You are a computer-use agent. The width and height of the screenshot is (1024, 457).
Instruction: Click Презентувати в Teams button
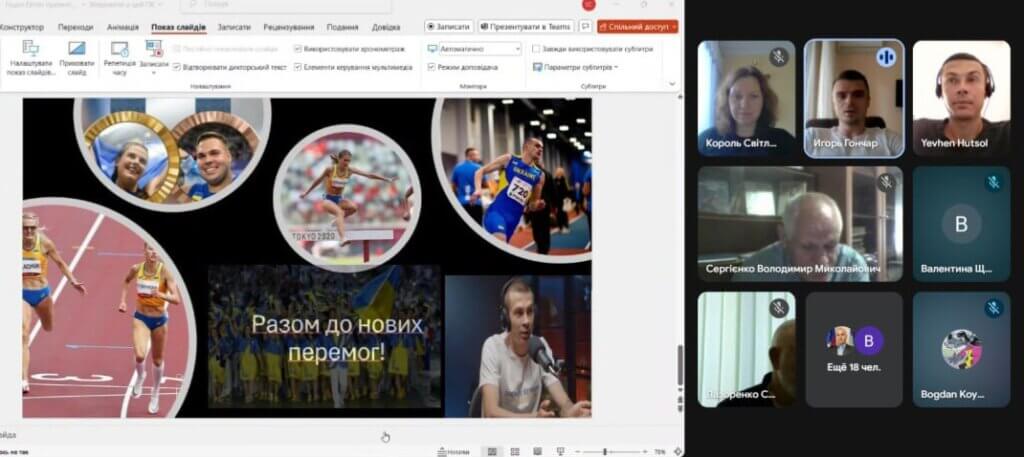coord(526,27)
